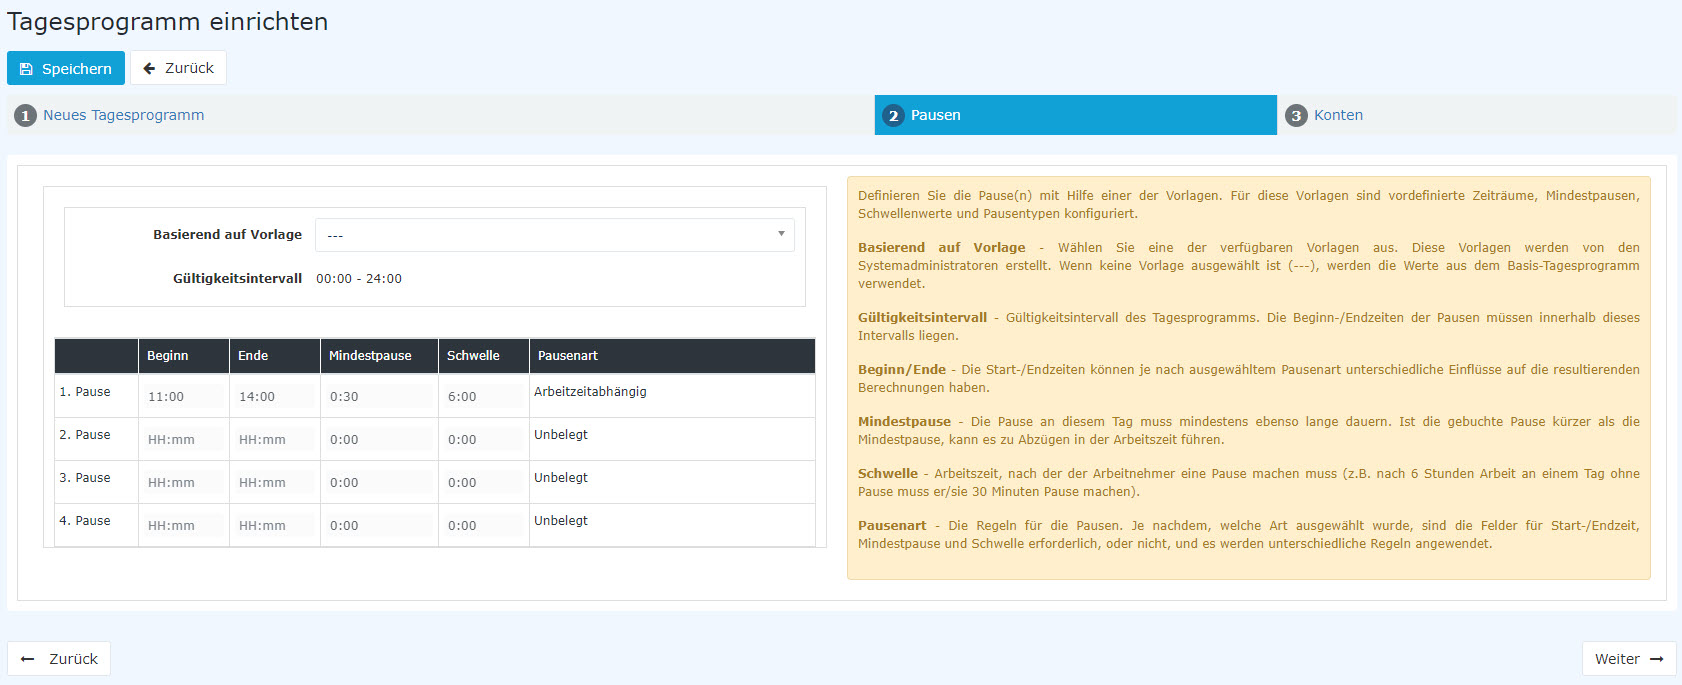Open Pausenart Unbelegt for 2. Pause
This screenshot has width=1682, height=685.
[x=561, y=435]
